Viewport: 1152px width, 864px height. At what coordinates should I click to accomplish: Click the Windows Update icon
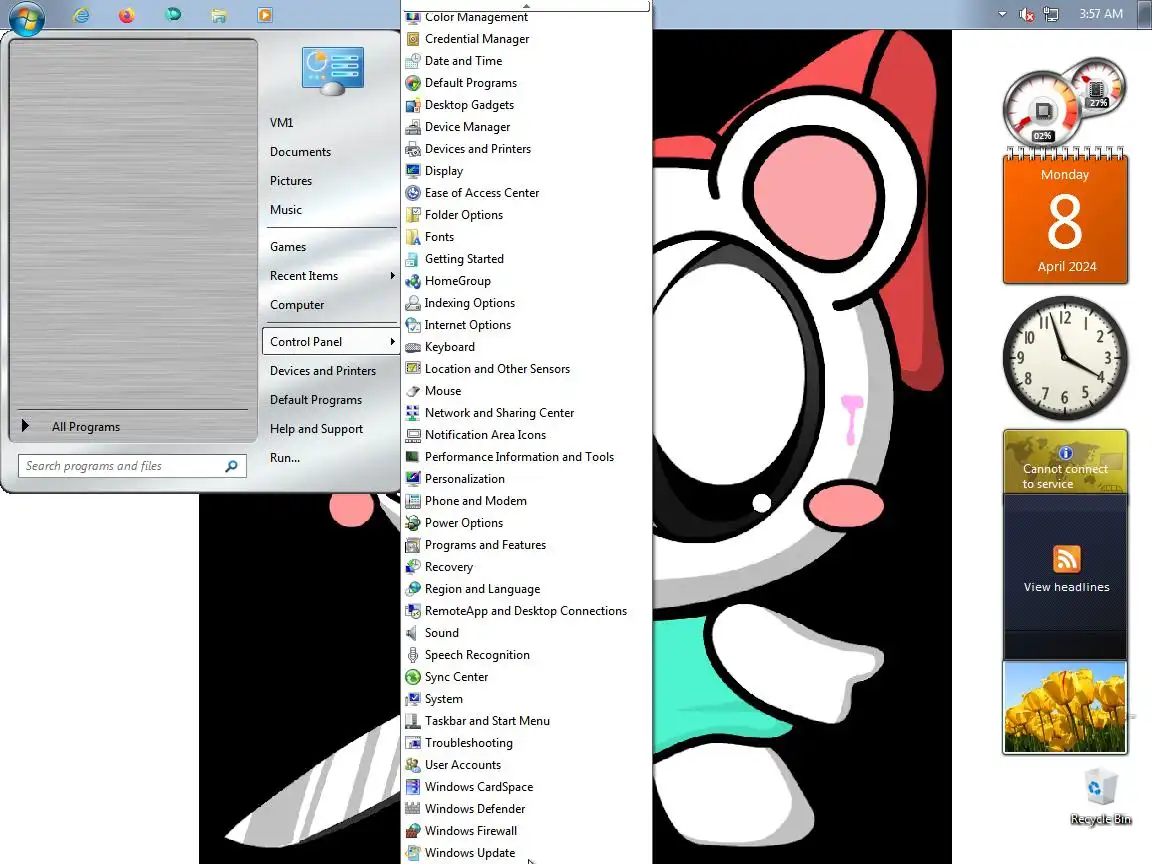[x=413, y=853]
